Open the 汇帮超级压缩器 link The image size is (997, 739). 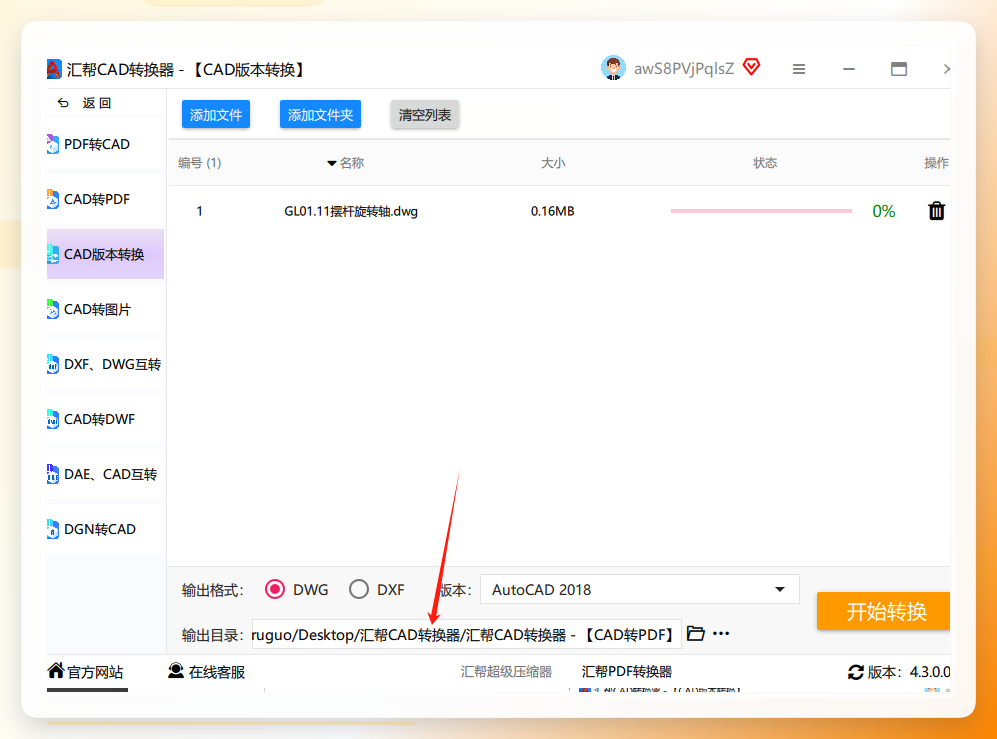[x=506, y=672]
